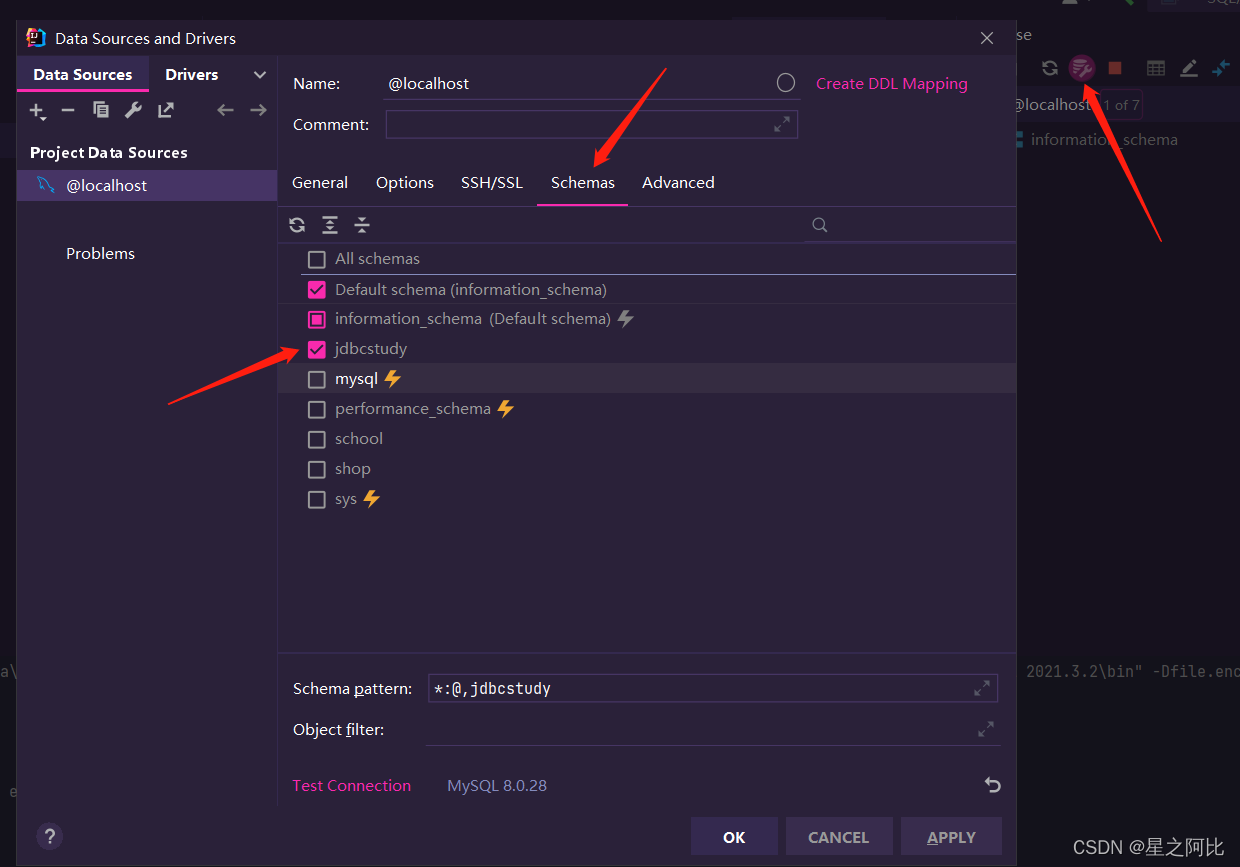Click the search magnifier in schemas toolbar

coord(820,225)
